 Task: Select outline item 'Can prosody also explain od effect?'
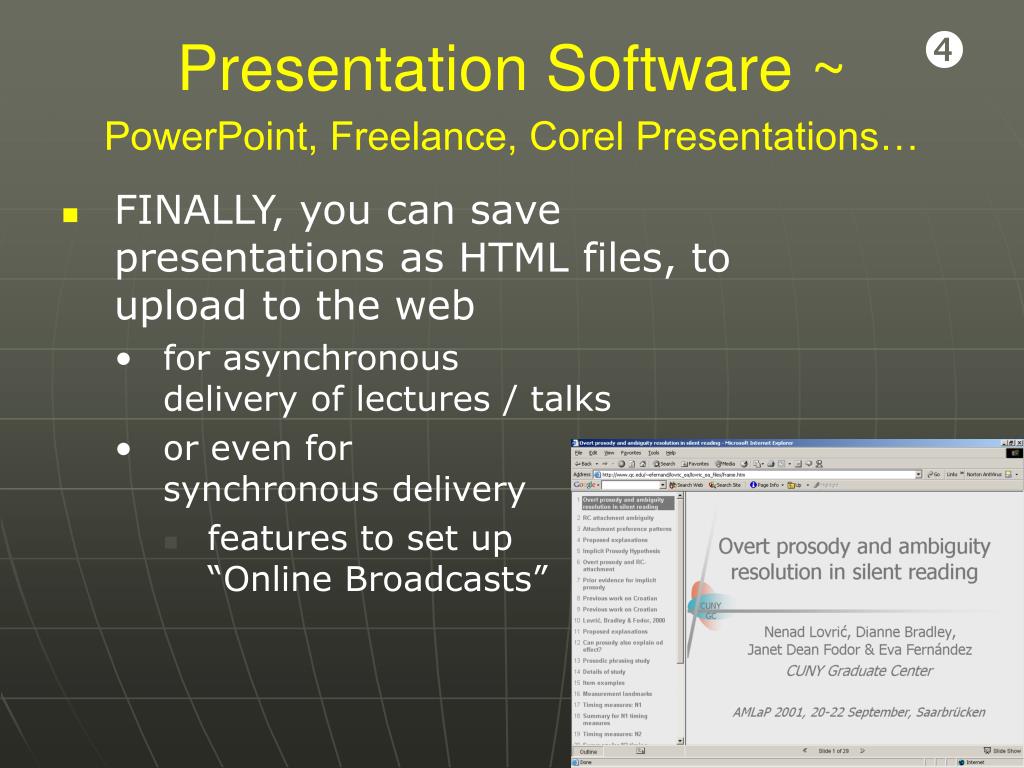pos(622,646)
